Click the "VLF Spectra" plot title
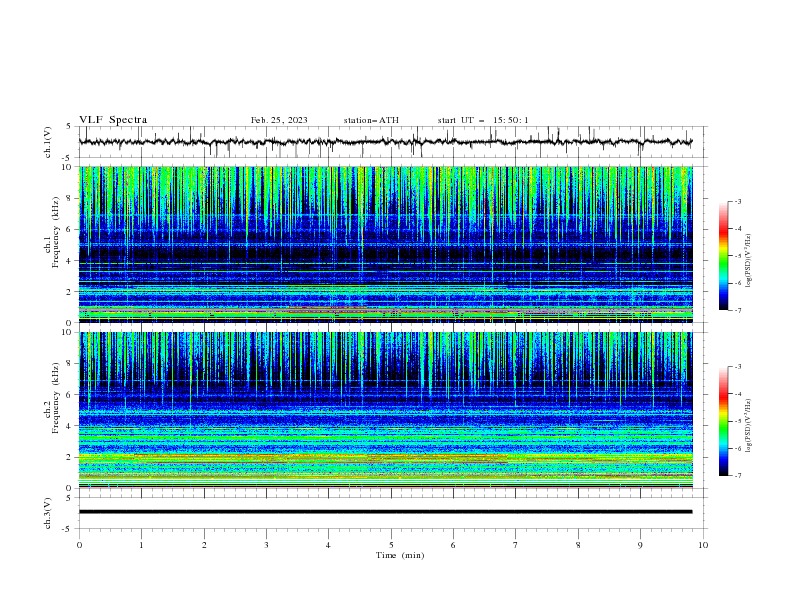792x612 pixels. pos(113,120)
